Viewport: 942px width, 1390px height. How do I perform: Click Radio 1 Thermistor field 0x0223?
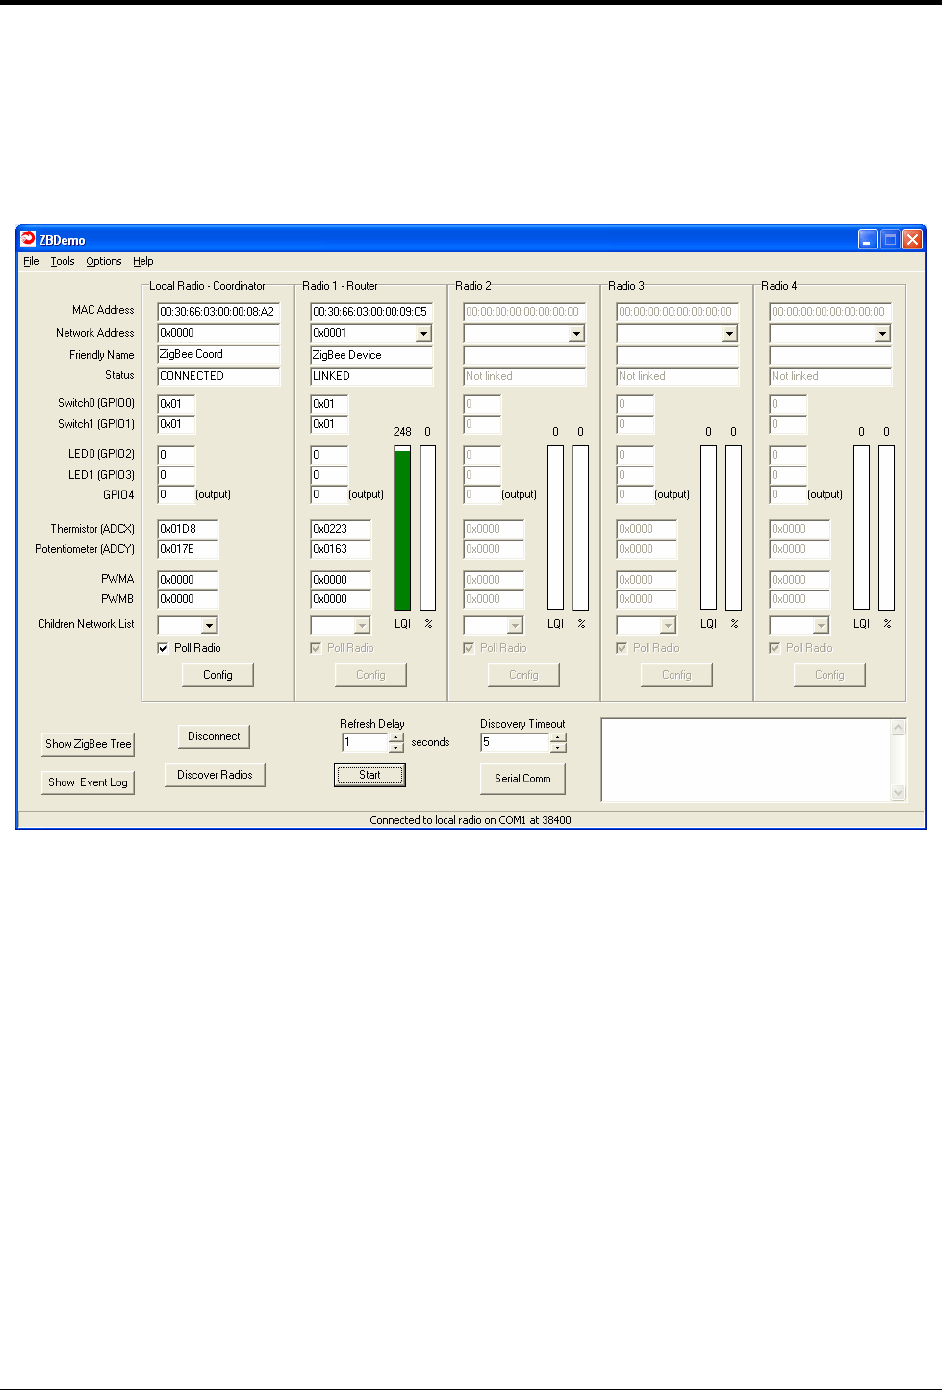click(341, 529)
